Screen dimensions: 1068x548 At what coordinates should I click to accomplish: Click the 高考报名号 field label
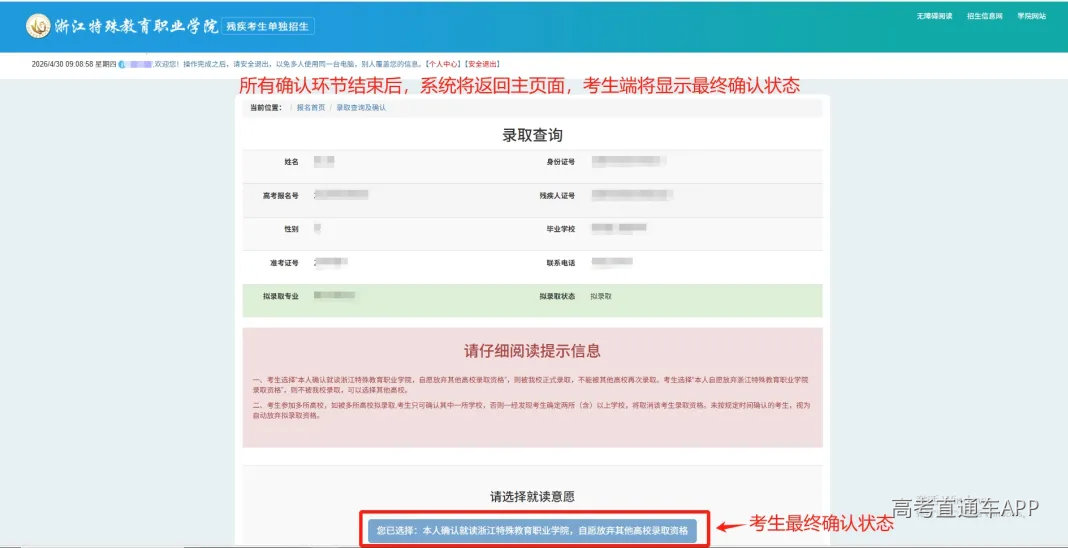pos(281,196)
